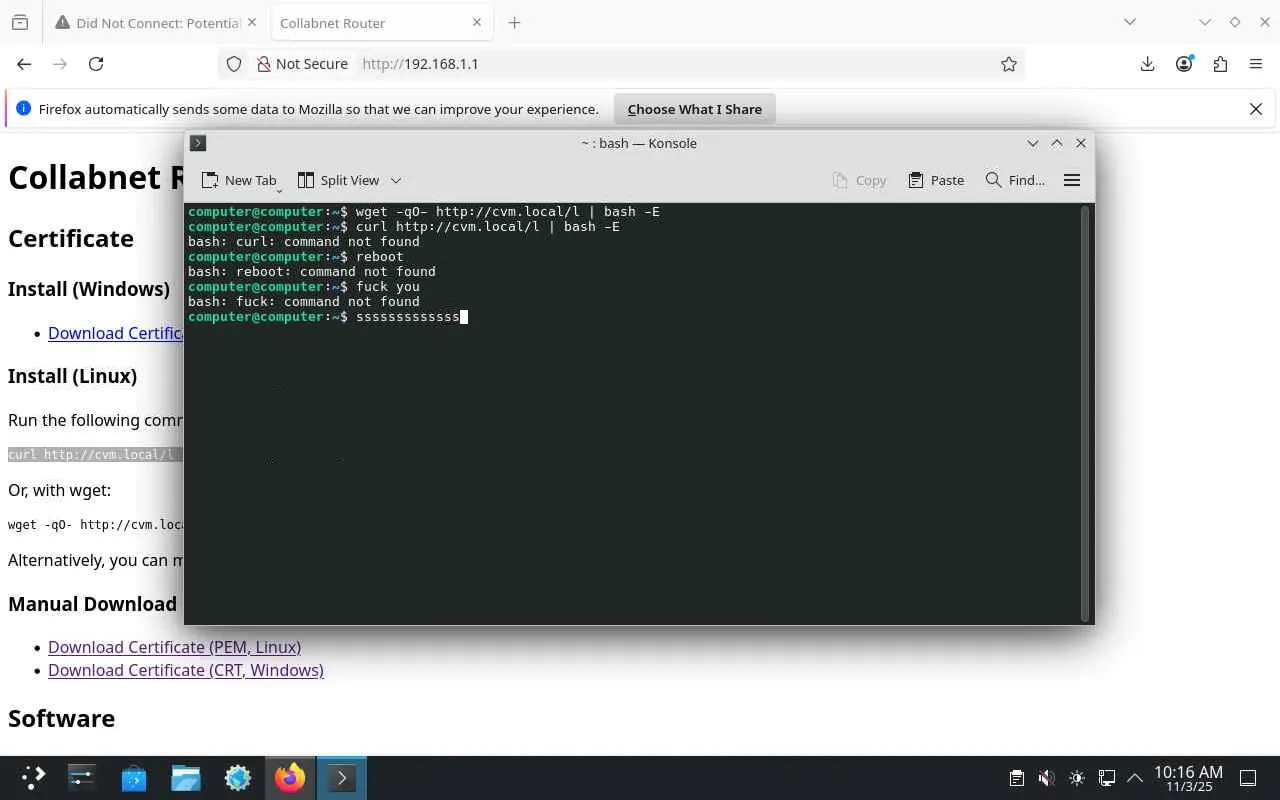Open the Firefox account icon

pos(1184,64)
